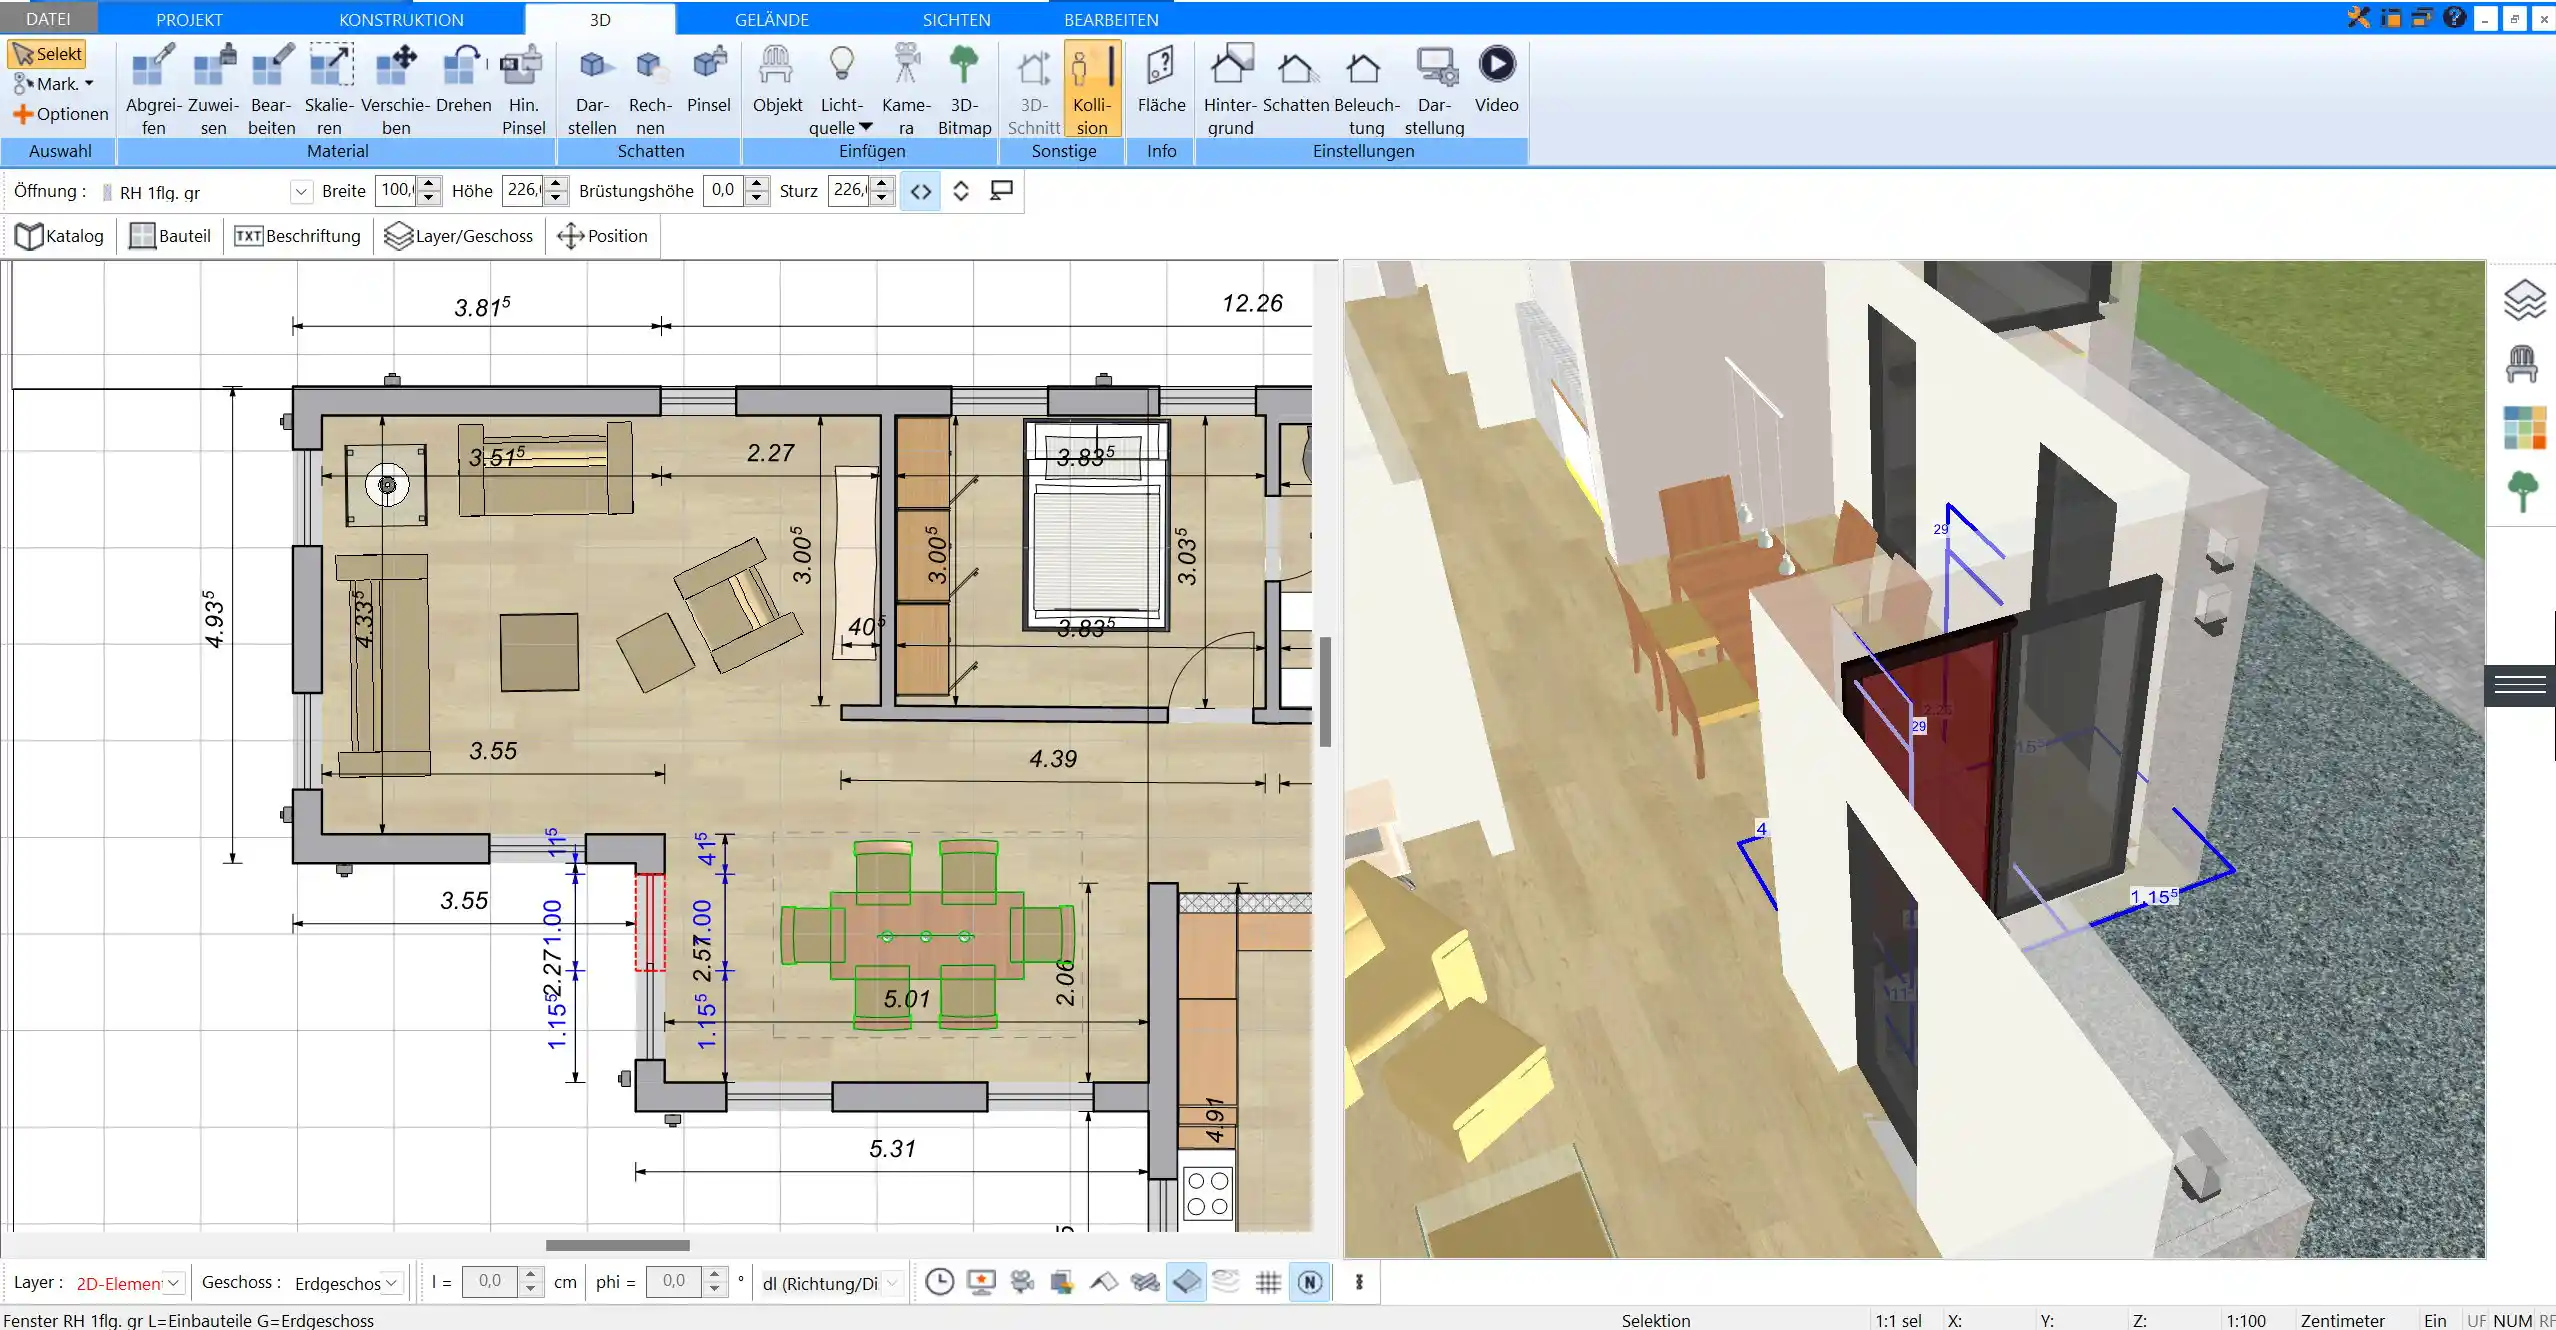Open the chair furniture catalog in right sidebar

click(x=2522, y=364)
